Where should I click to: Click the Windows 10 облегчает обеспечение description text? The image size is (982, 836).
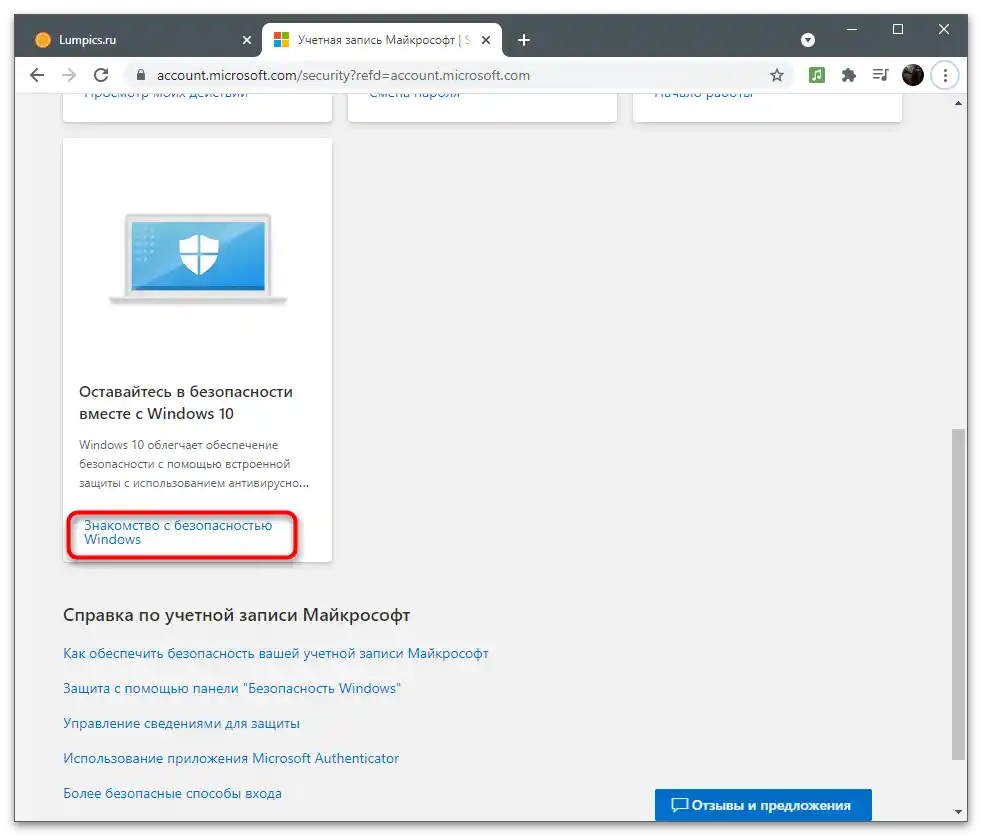coord(194,464)
